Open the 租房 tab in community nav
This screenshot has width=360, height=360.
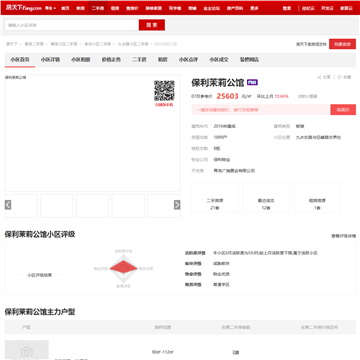(162, 60)
